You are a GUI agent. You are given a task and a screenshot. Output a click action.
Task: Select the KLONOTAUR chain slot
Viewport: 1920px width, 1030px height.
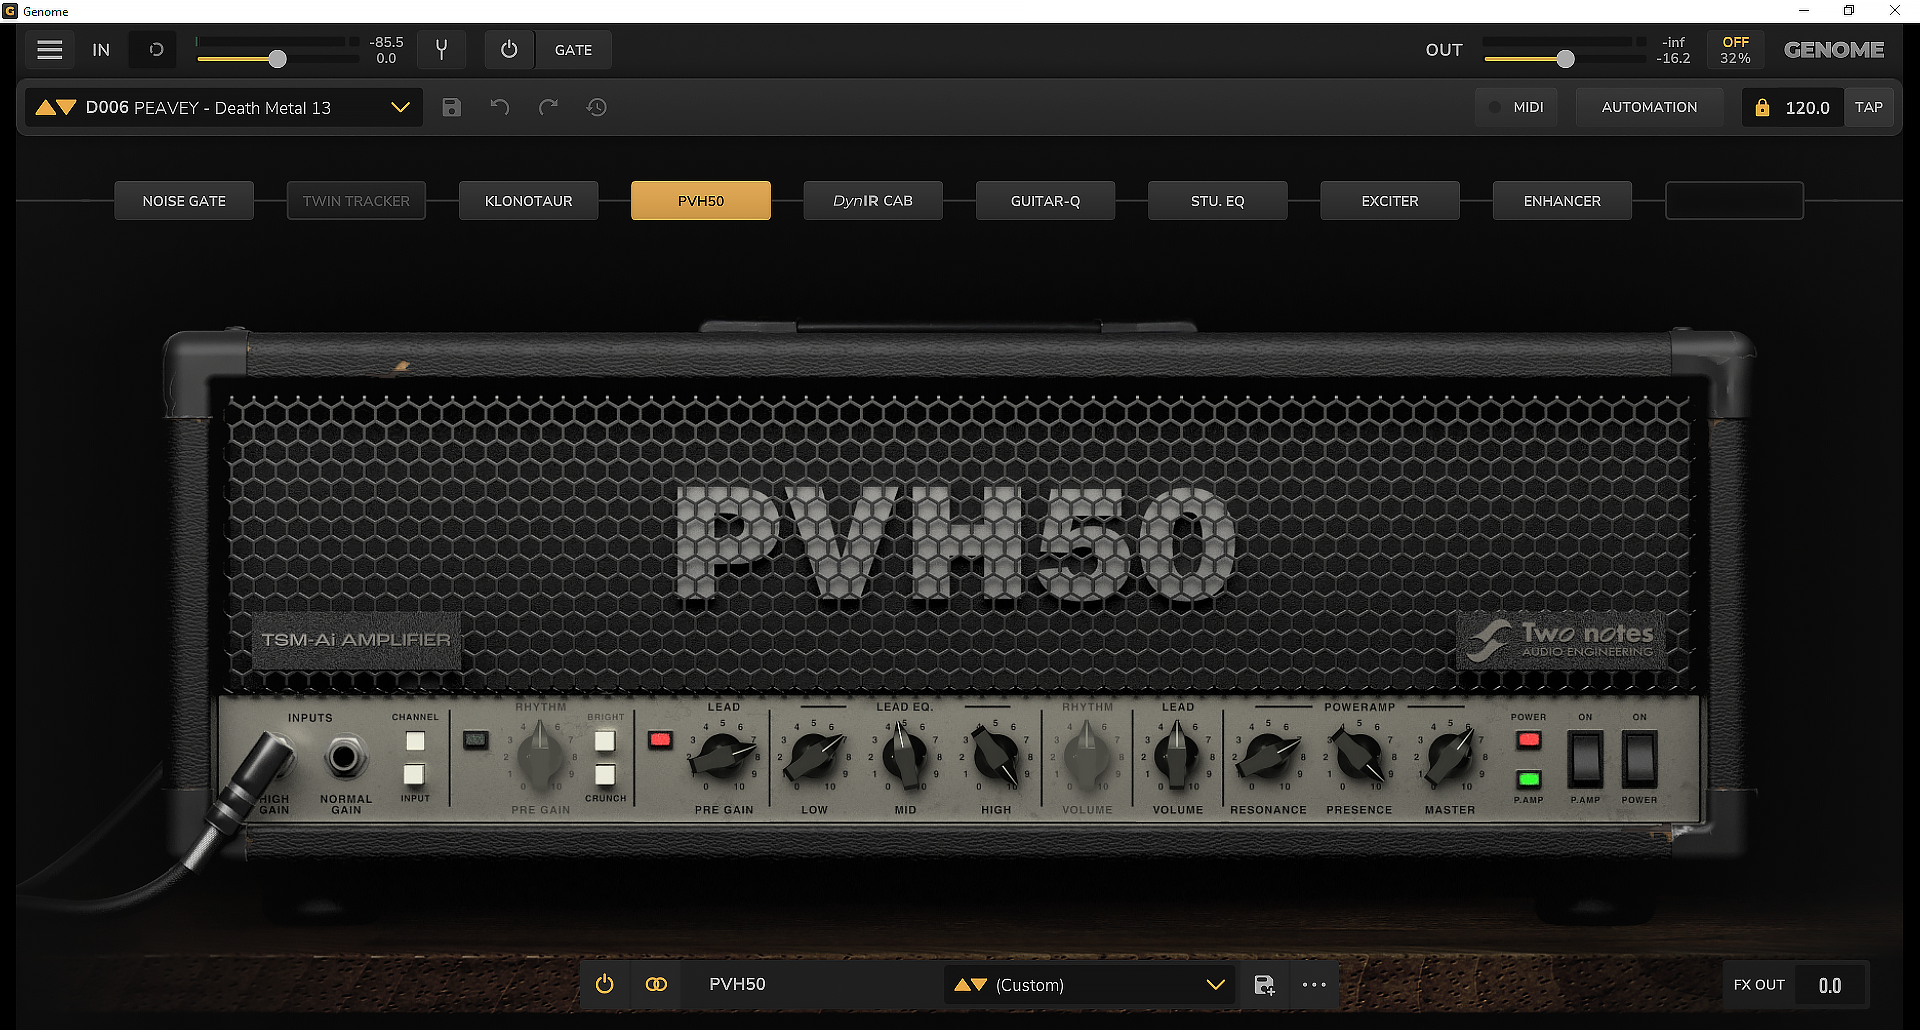[529, 201]
